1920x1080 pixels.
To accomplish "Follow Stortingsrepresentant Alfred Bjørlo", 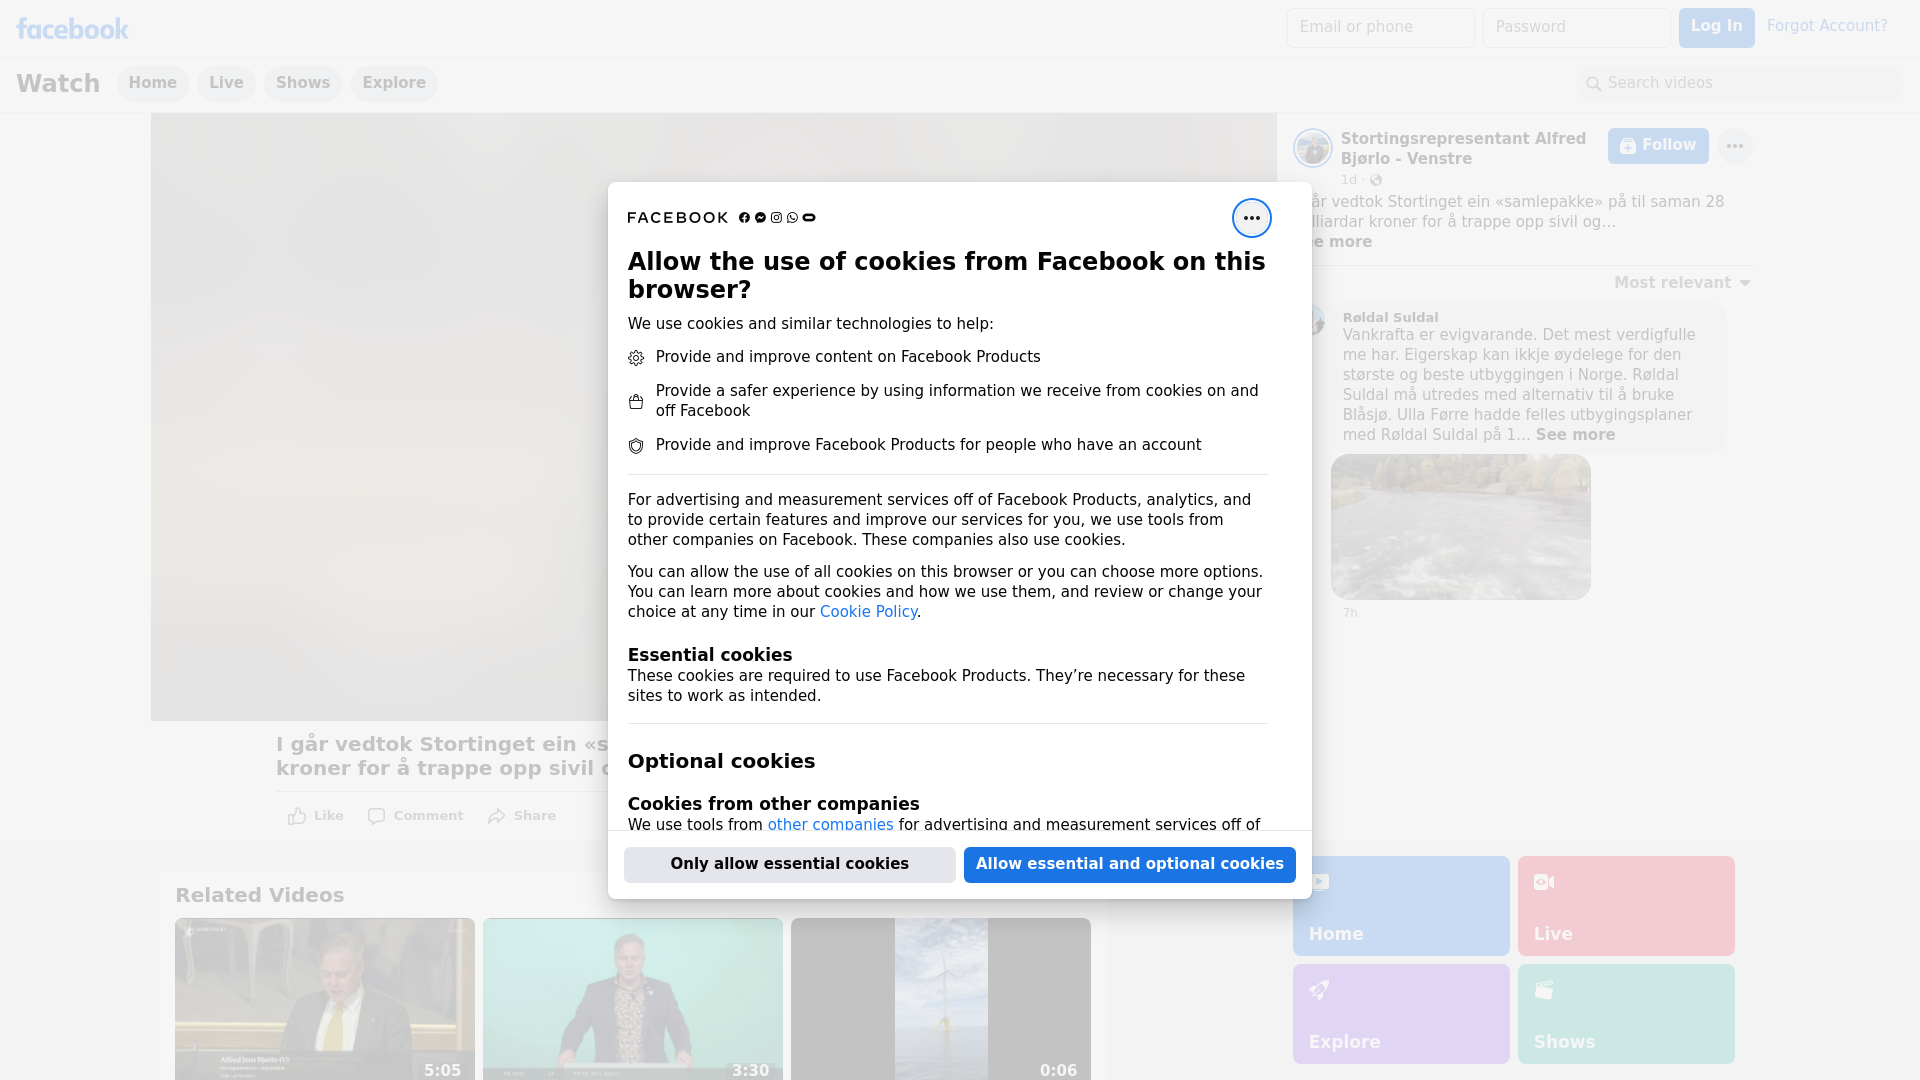I will [1658, 146].
